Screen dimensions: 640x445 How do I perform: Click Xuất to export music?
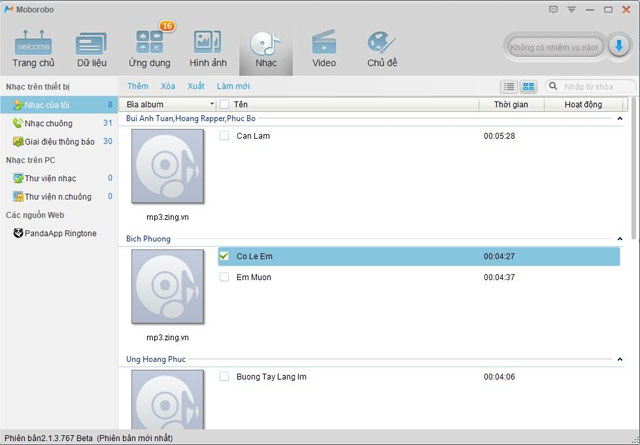[196, 86]
